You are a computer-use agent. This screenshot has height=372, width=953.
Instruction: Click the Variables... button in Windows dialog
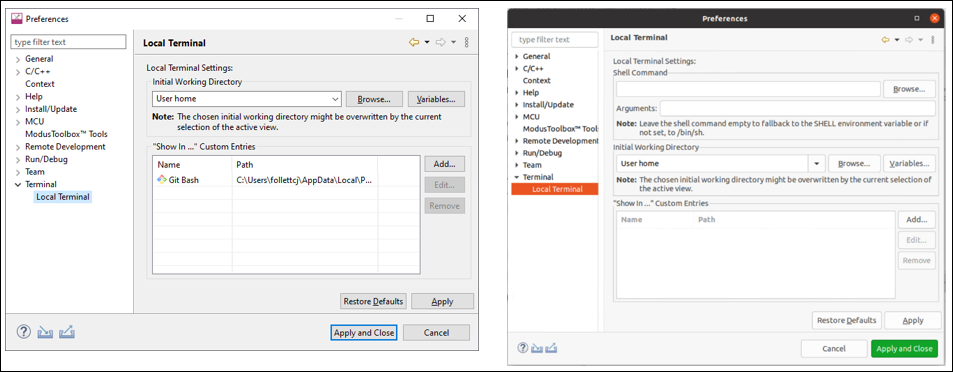click(436, 98)
